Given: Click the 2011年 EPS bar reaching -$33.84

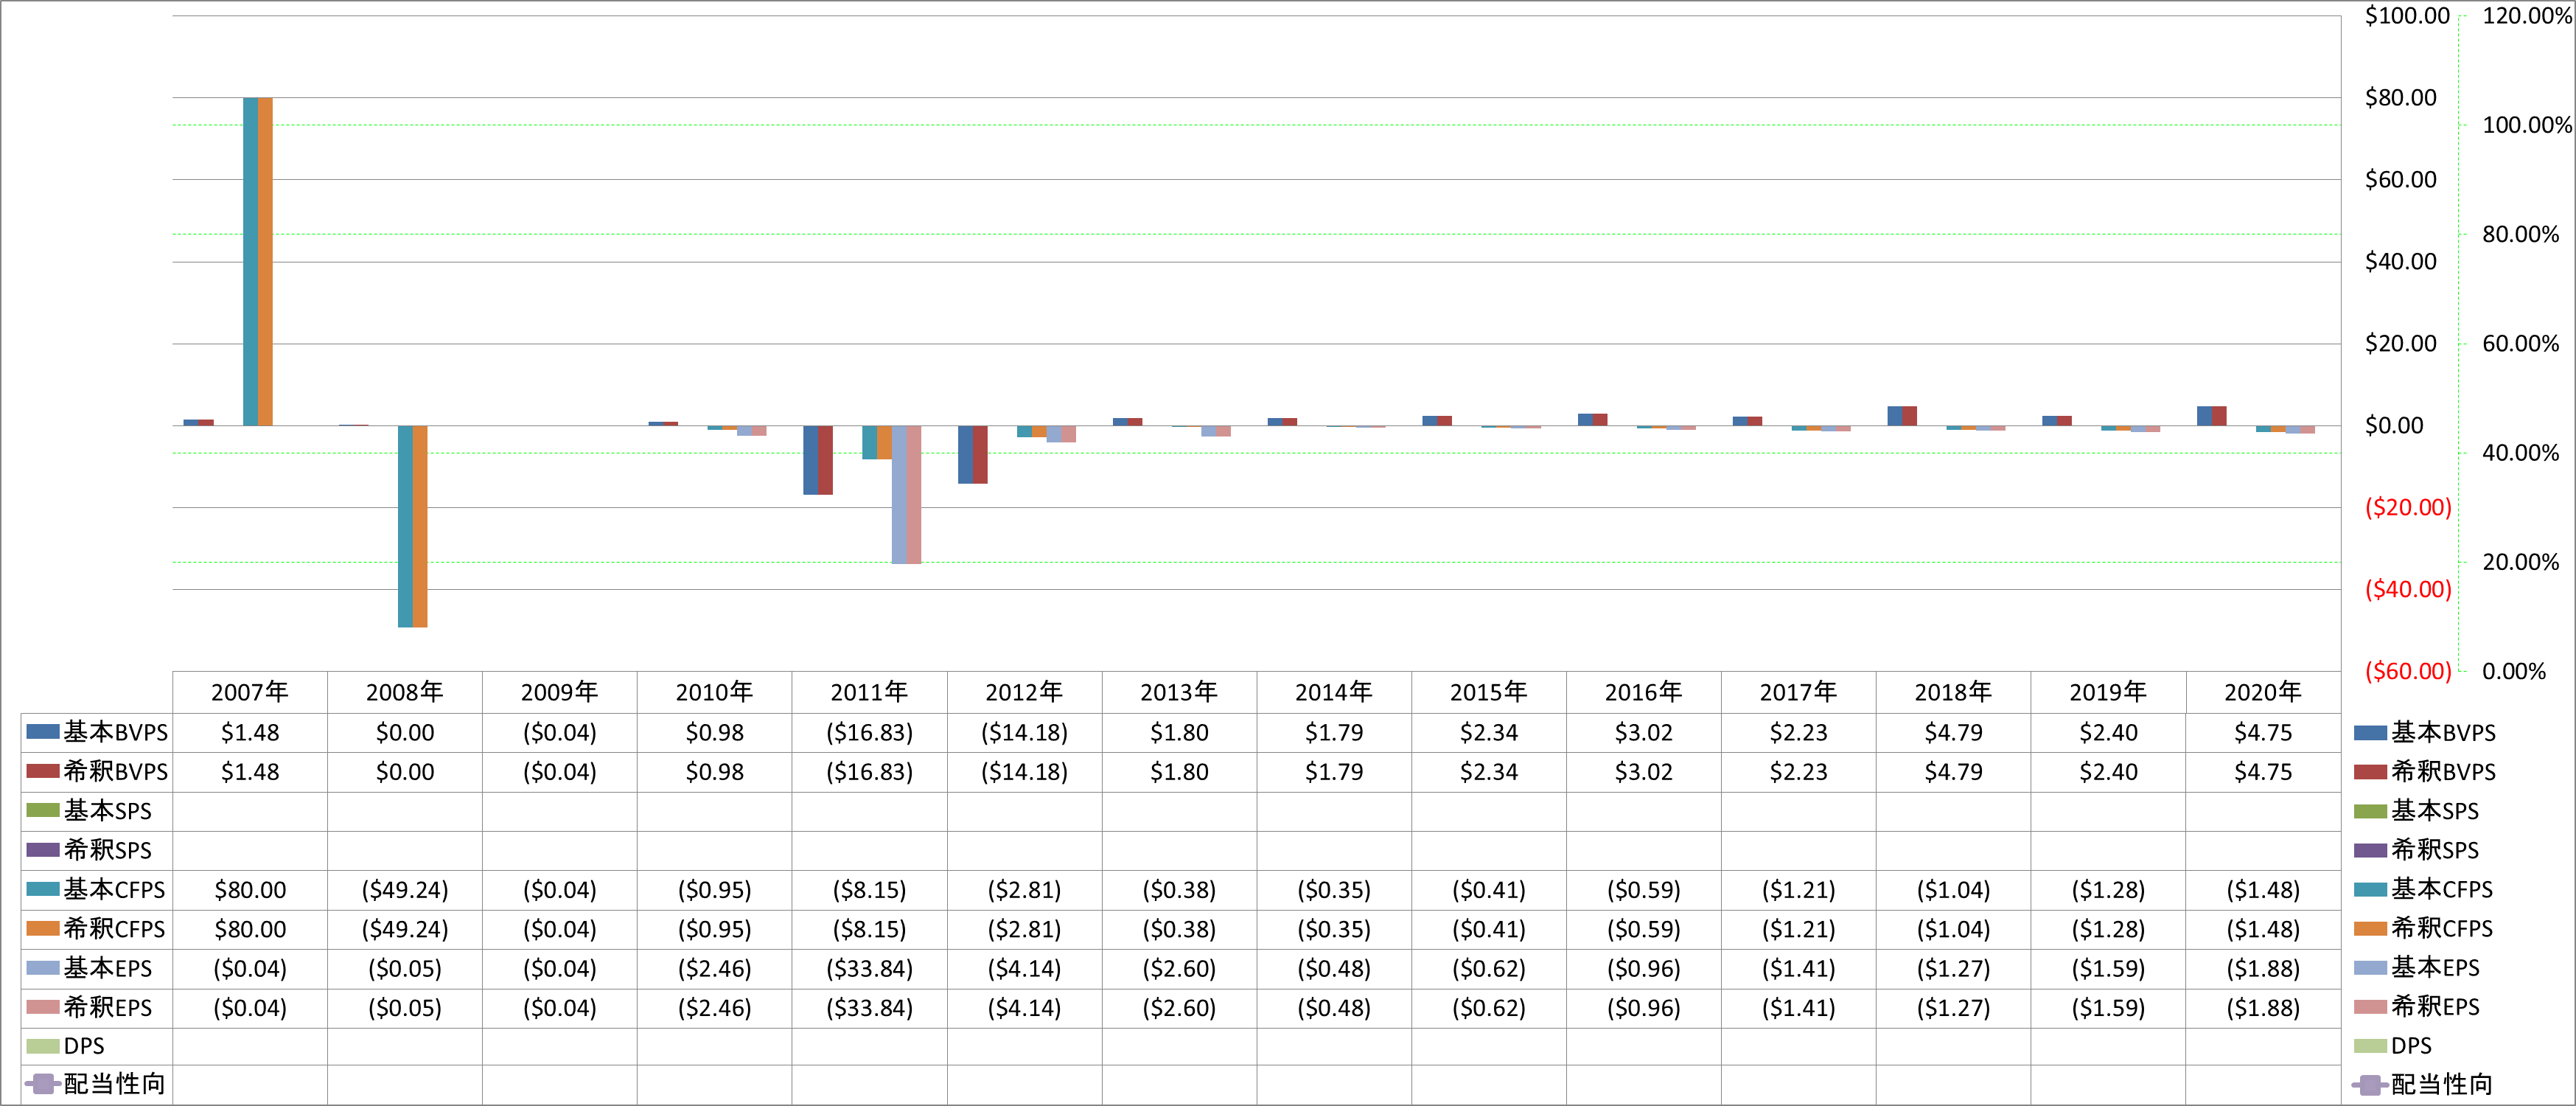Looking at the screenshot, I should click(x=907, y=495).
